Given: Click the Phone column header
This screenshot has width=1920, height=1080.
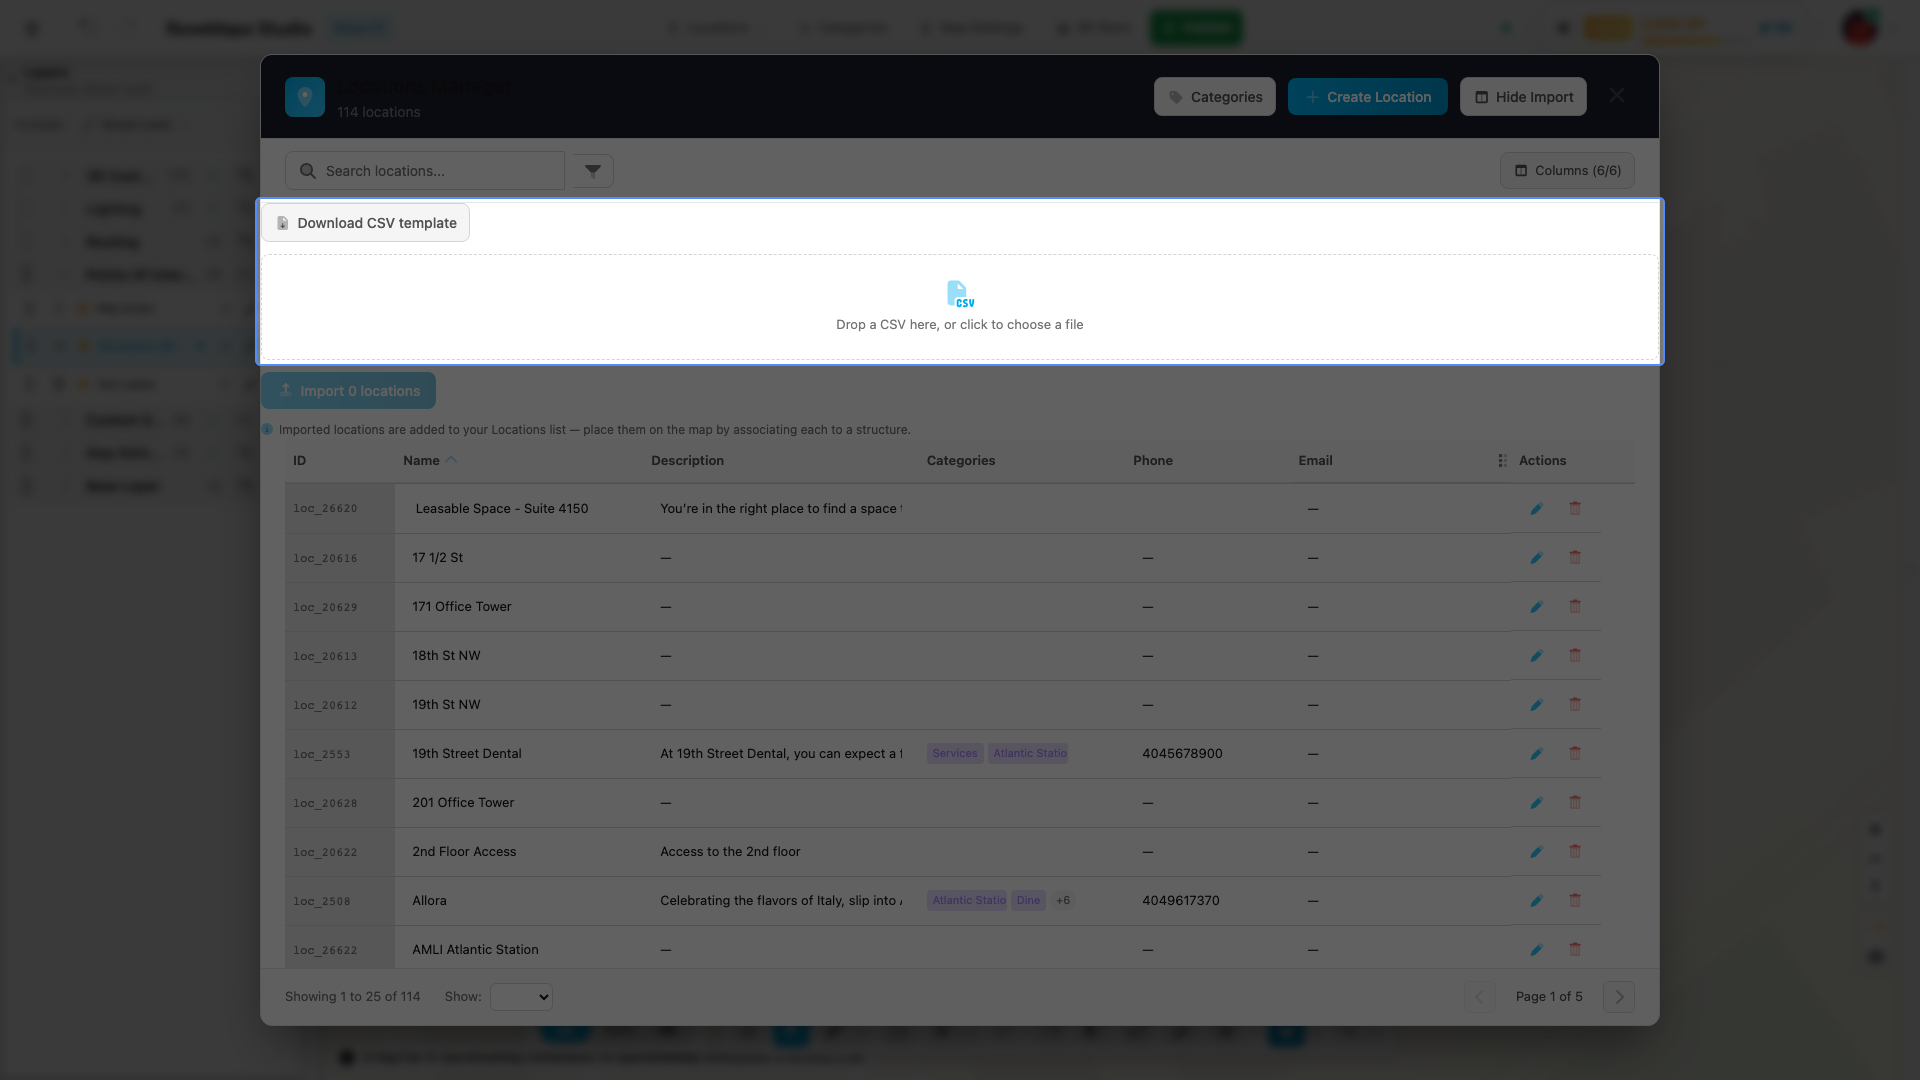Looking at the screenshot, I should [1153, 461].
